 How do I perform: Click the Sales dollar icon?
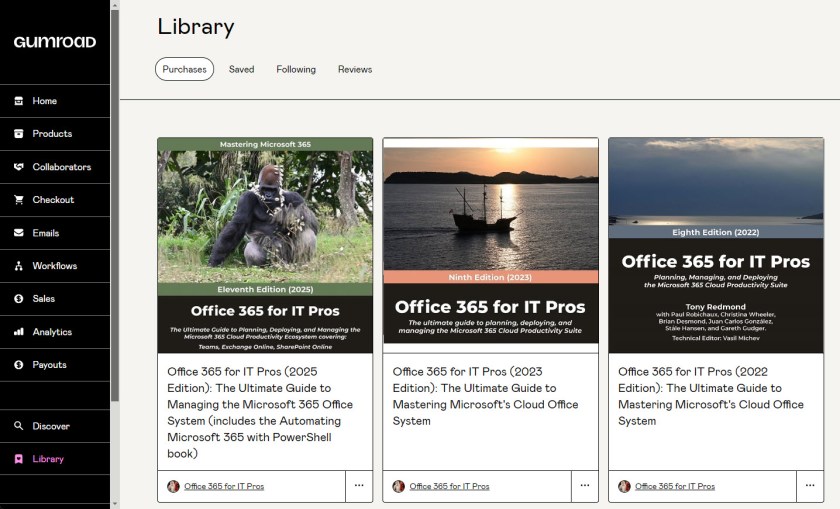tap(19, 298)
